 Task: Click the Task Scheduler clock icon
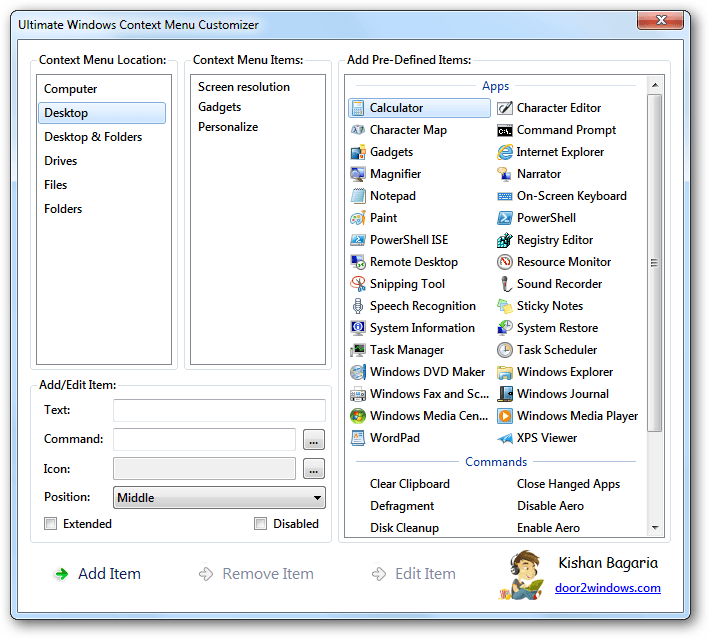coord(505,350)
